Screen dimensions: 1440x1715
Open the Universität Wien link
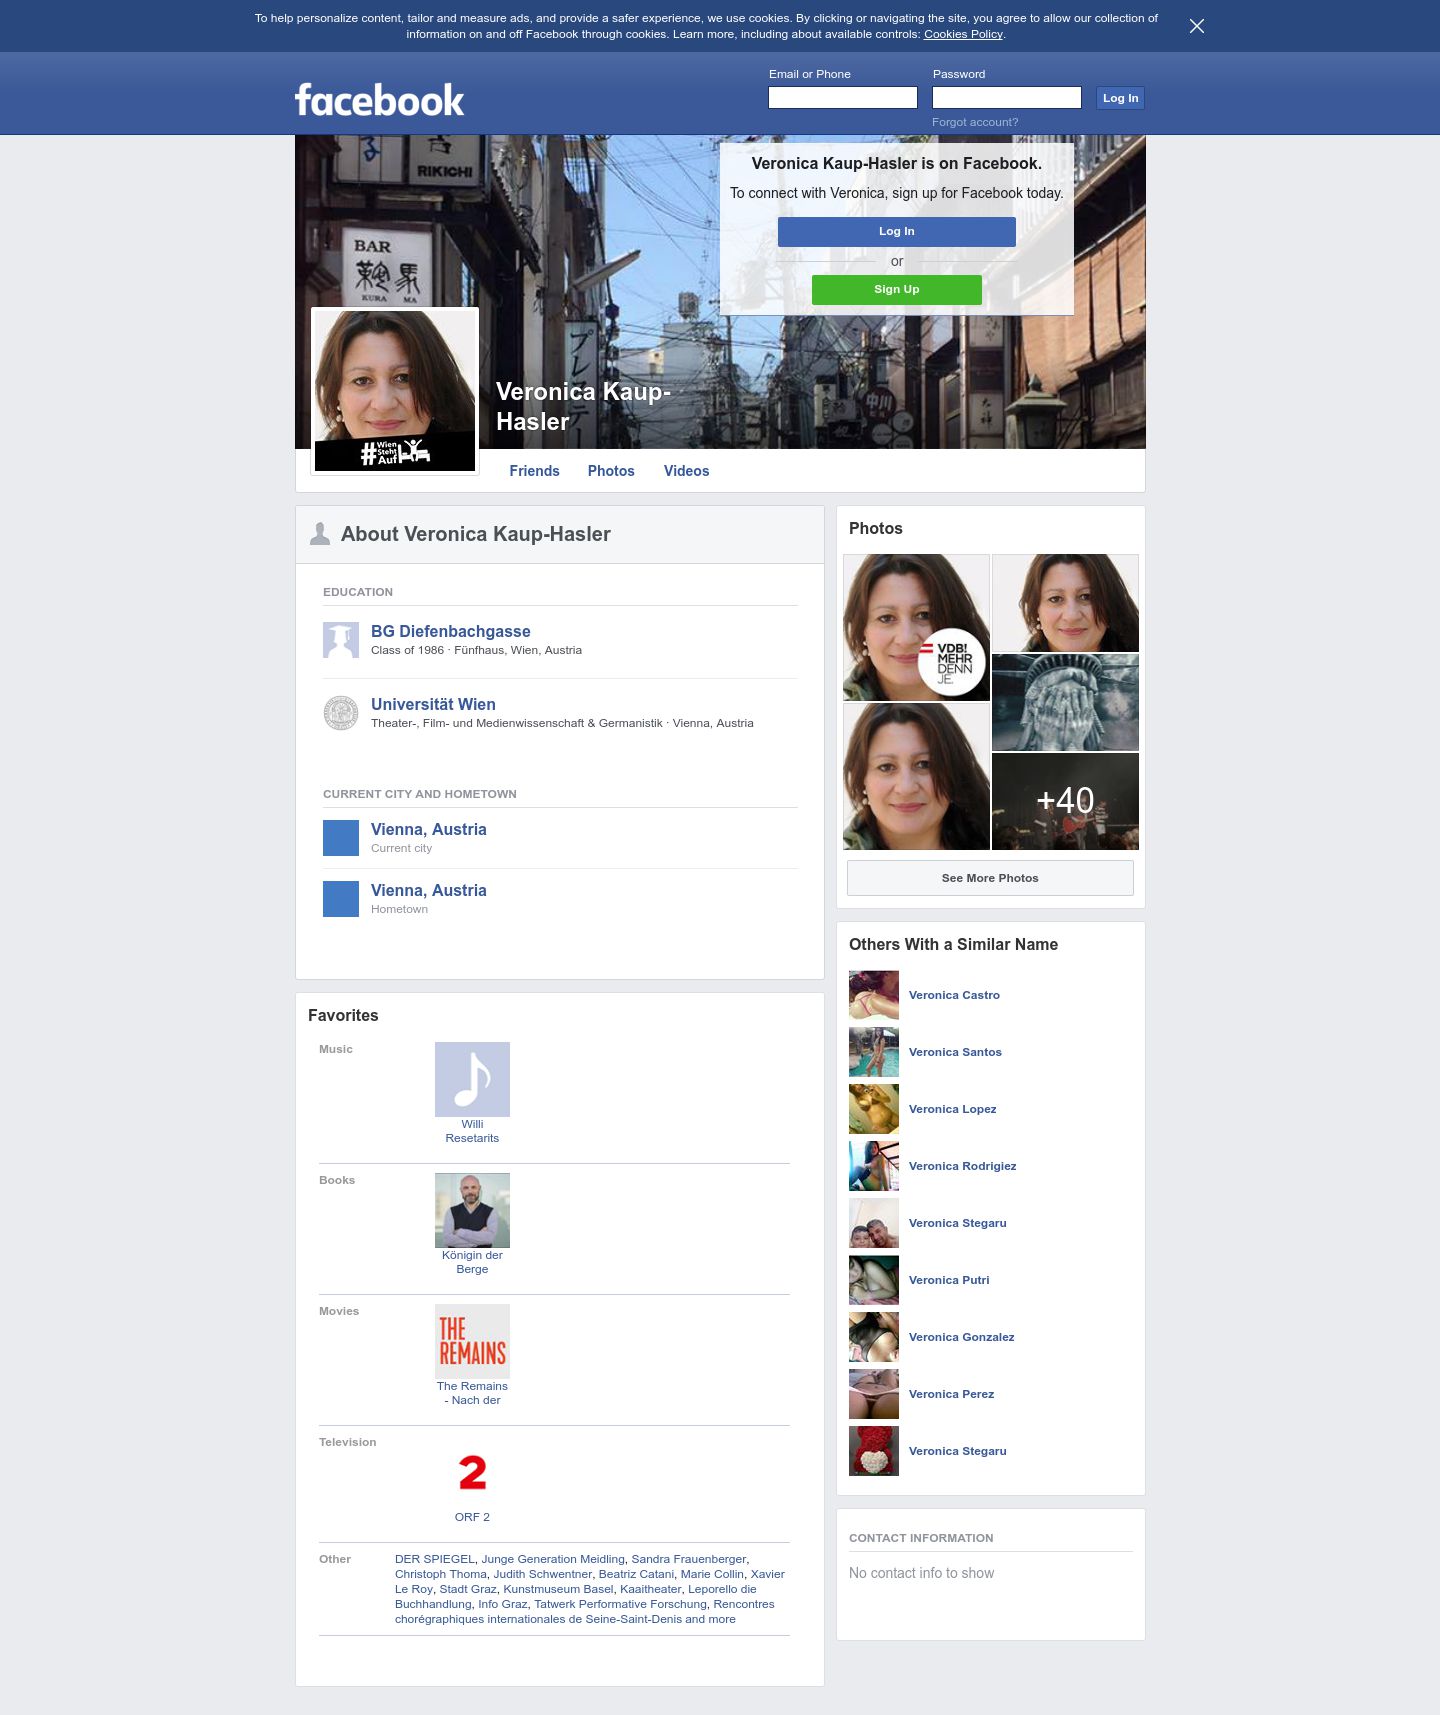[x=433, y=704]
